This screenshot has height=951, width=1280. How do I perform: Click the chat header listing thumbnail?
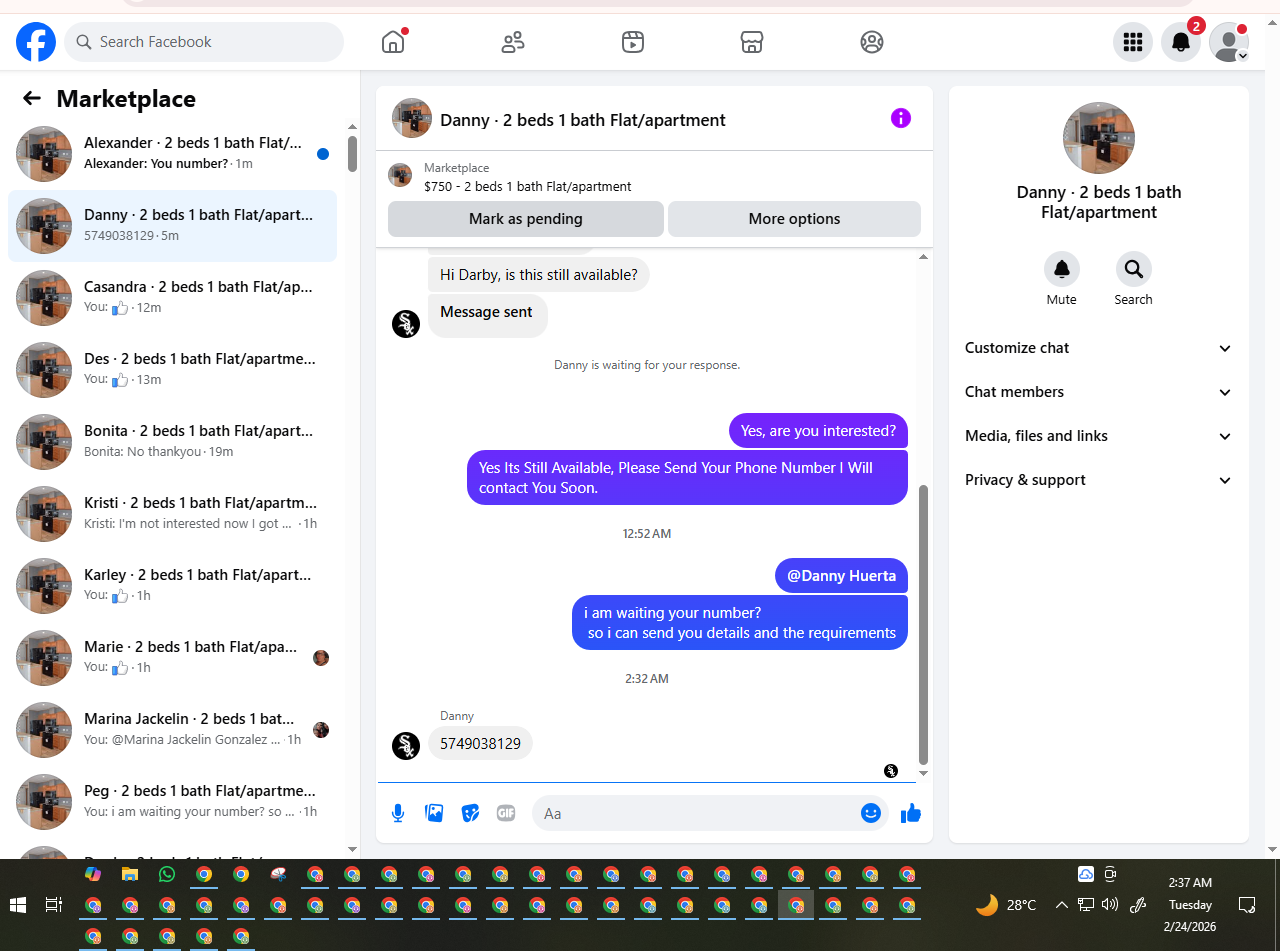point(412,118)
